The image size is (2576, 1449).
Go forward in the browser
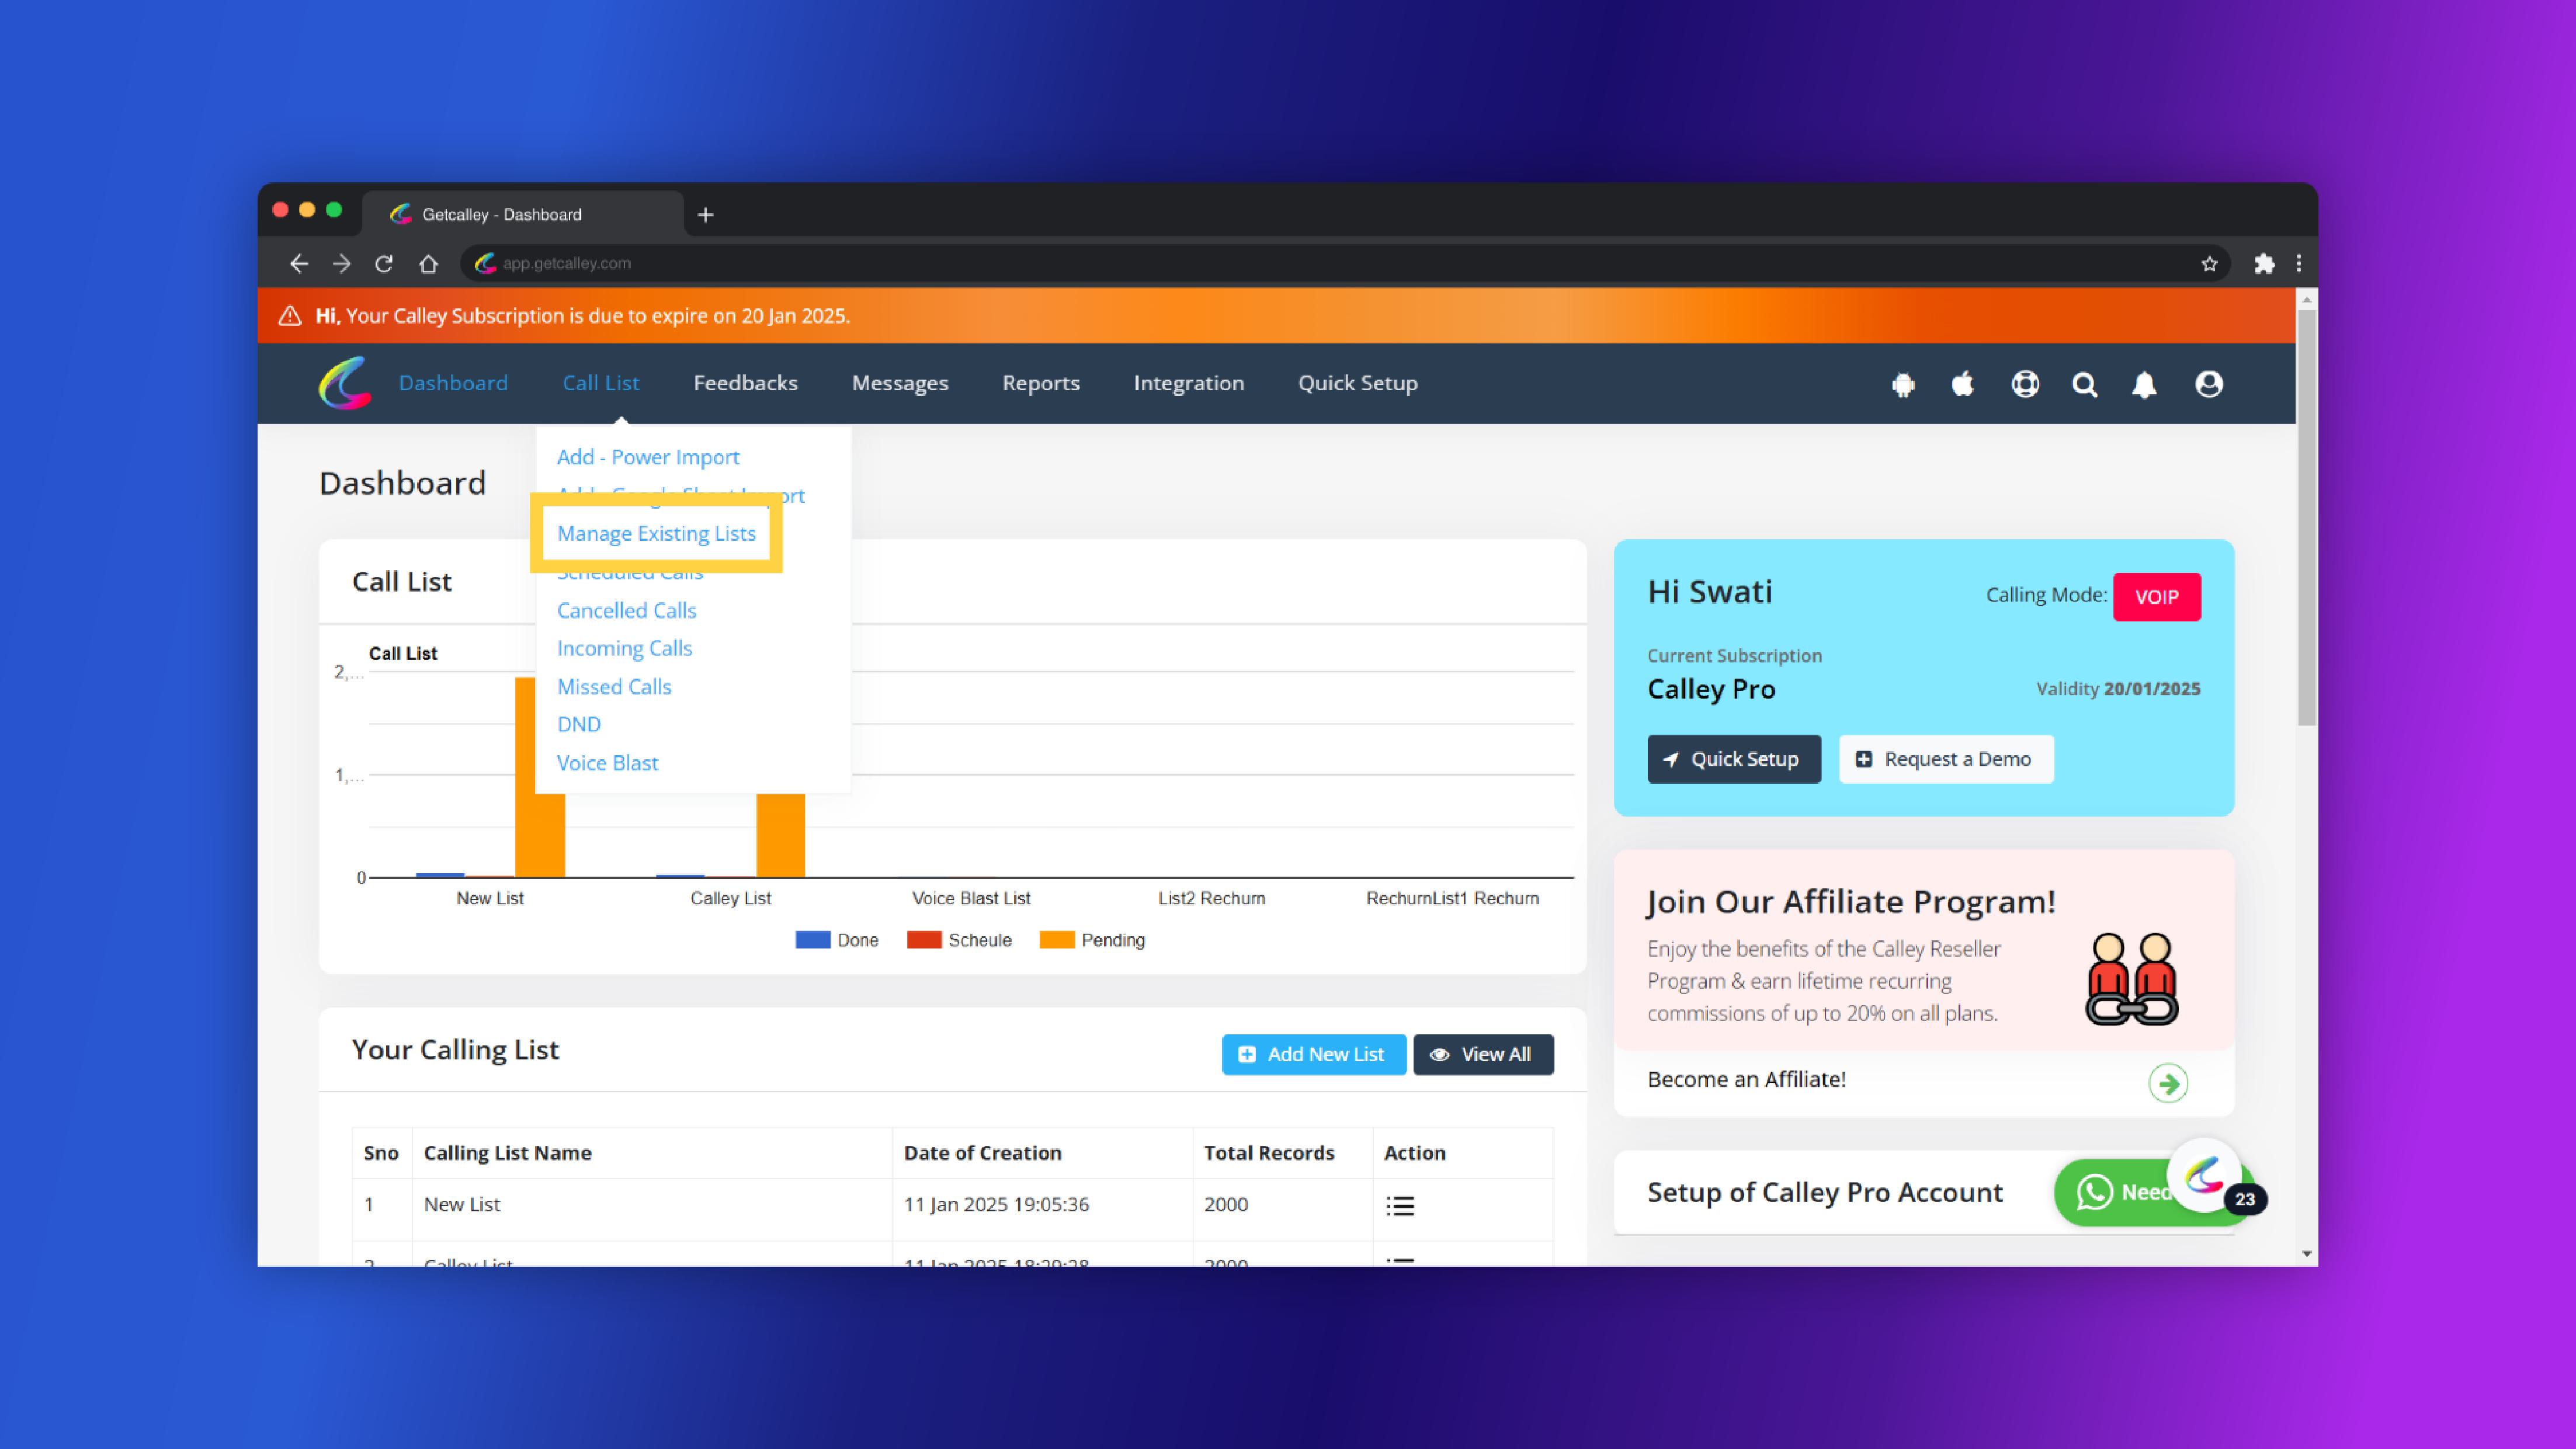click(x=342, y=263)
